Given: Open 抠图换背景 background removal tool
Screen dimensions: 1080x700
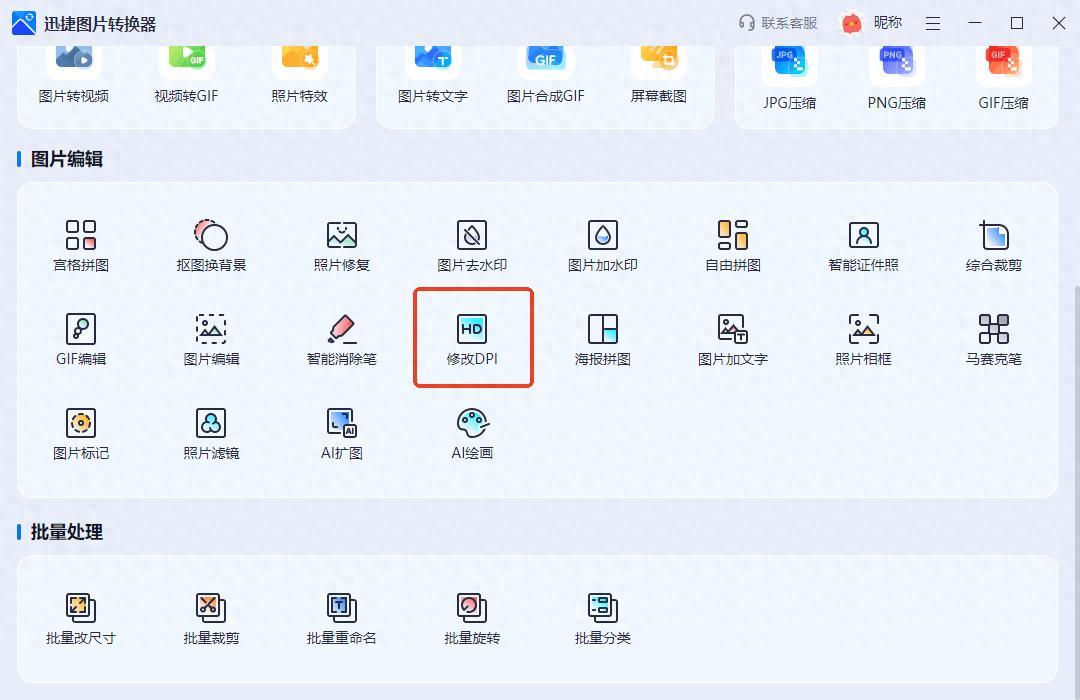Looking at the screenshot, I should pyautogui.click(x=211, y=246).
